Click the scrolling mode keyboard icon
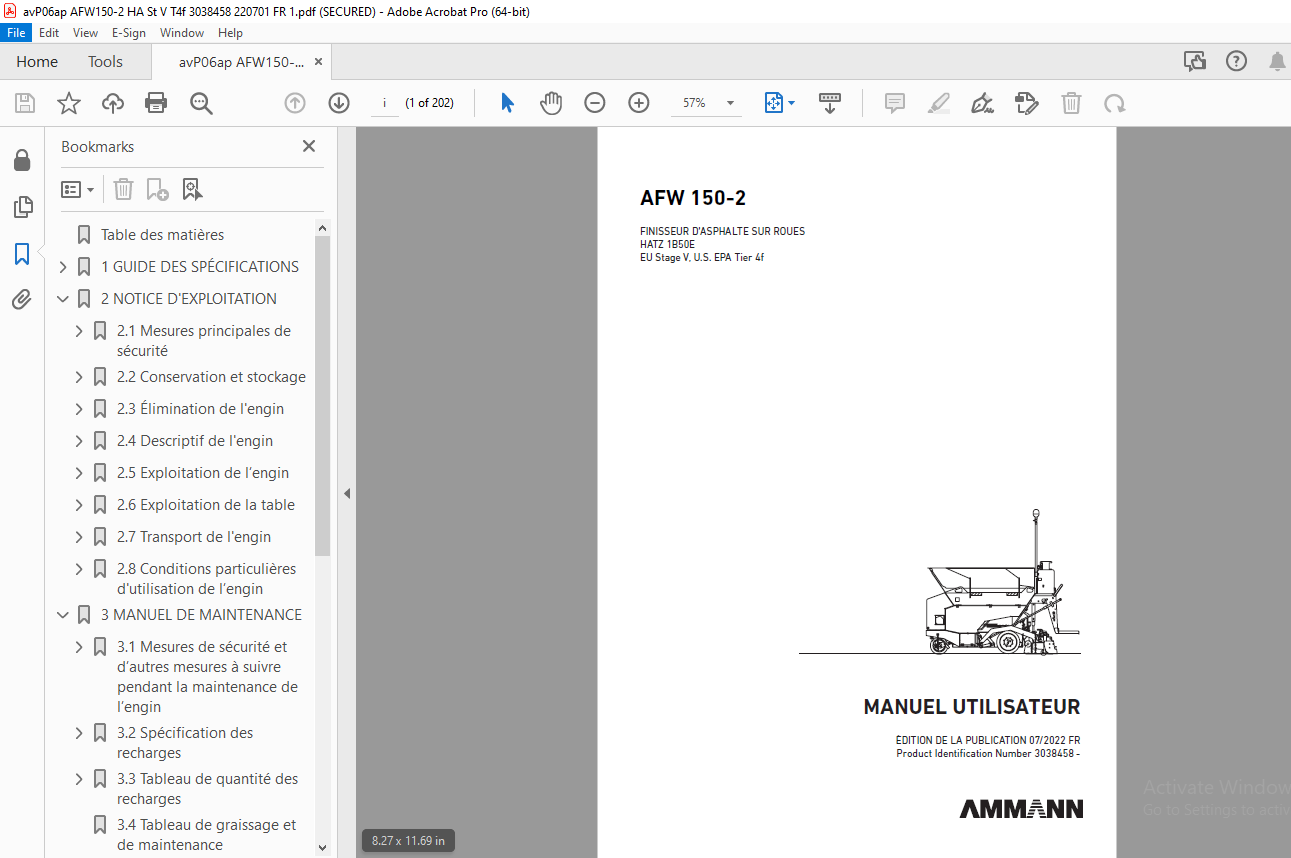Viewport: 1291px width, 858px height. click(830, 103)
